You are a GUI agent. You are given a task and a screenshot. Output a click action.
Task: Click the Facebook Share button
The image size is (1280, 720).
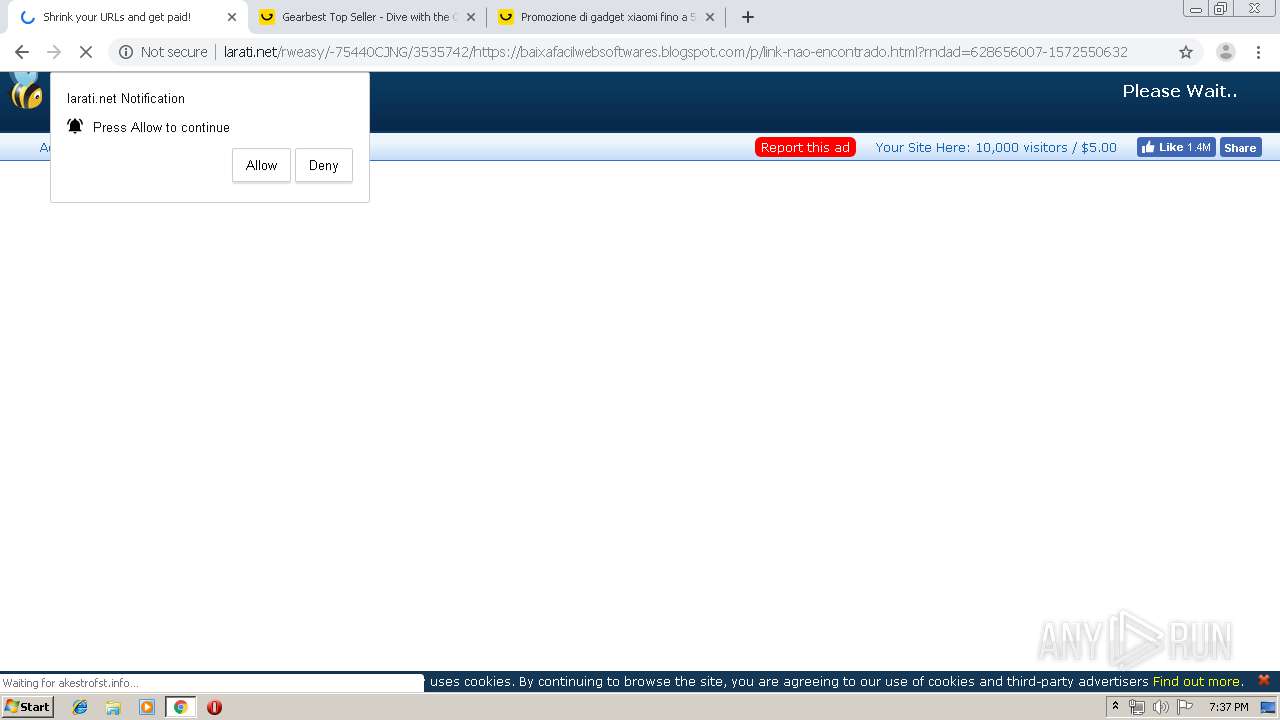pos(1240,147)
